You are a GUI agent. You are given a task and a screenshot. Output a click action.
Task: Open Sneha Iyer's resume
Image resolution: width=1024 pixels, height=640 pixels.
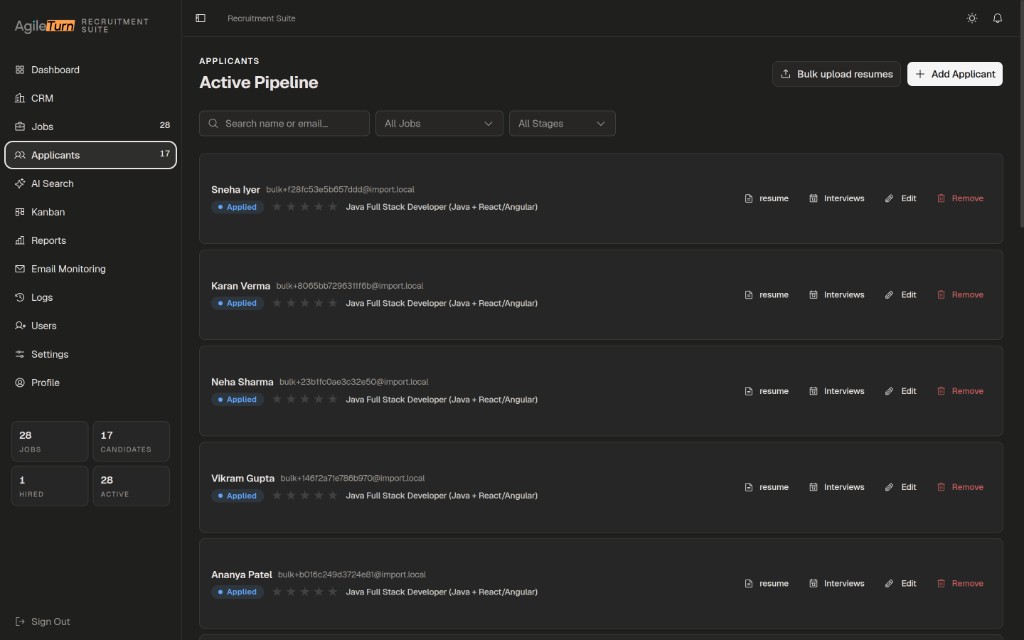tap(767, 199)
